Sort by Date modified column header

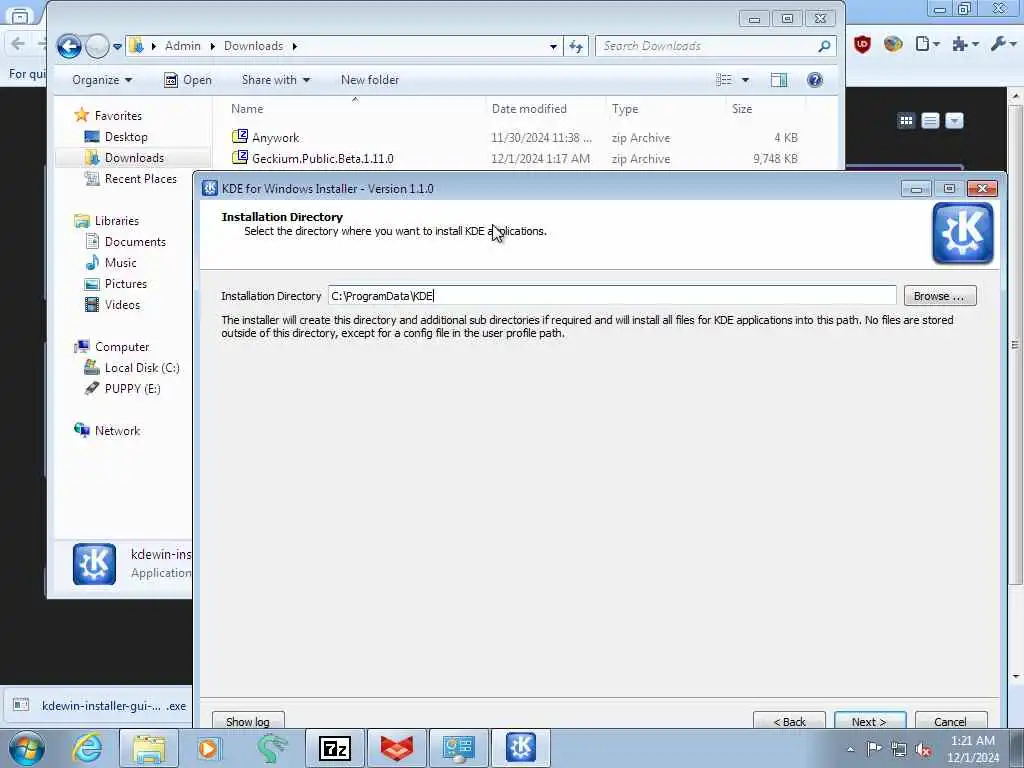[x=546, y=108]
